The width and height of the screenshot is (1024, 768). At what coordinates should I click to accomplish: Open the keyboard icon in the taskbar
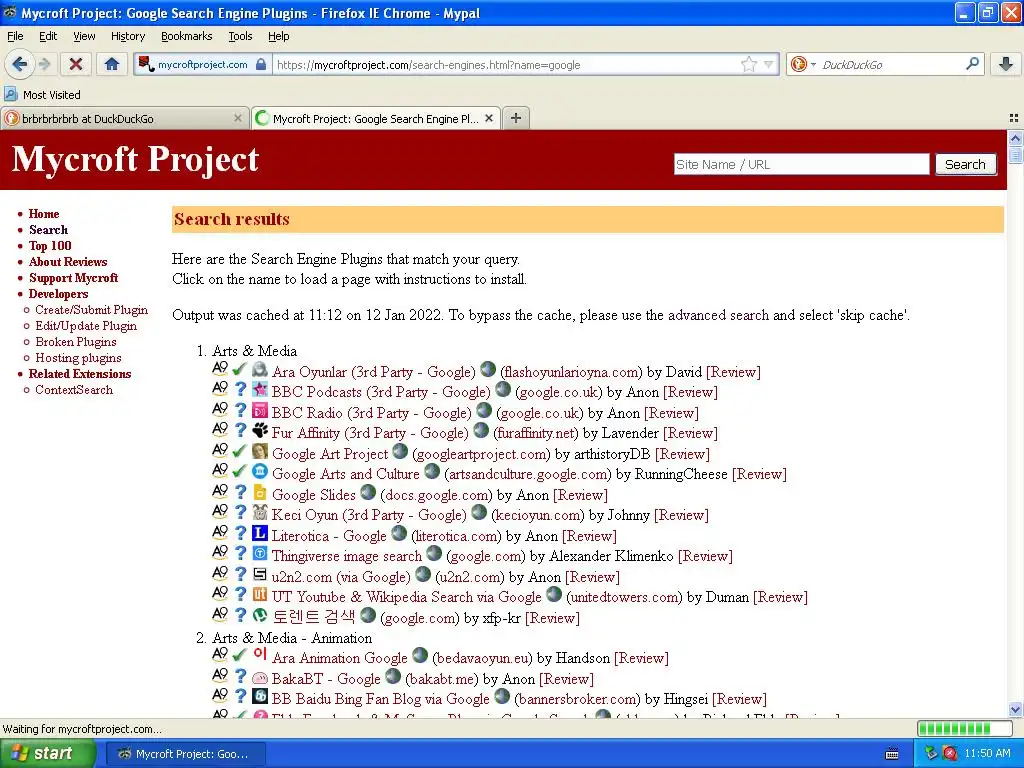pyautogui.click(x=891, y=754)
